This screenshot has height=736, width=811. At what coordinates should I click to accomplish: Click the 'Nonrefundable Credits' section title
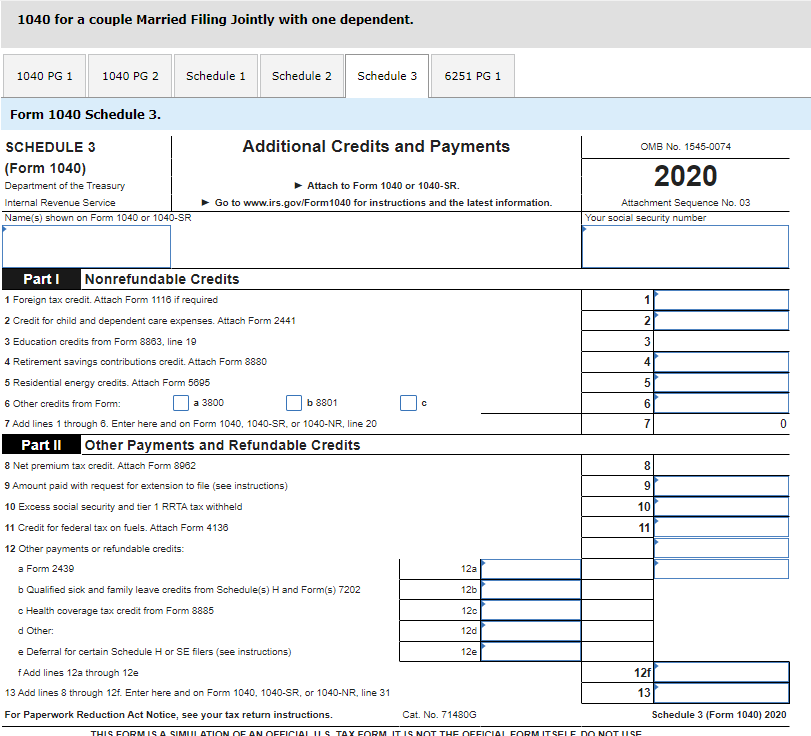coord(162,279)
